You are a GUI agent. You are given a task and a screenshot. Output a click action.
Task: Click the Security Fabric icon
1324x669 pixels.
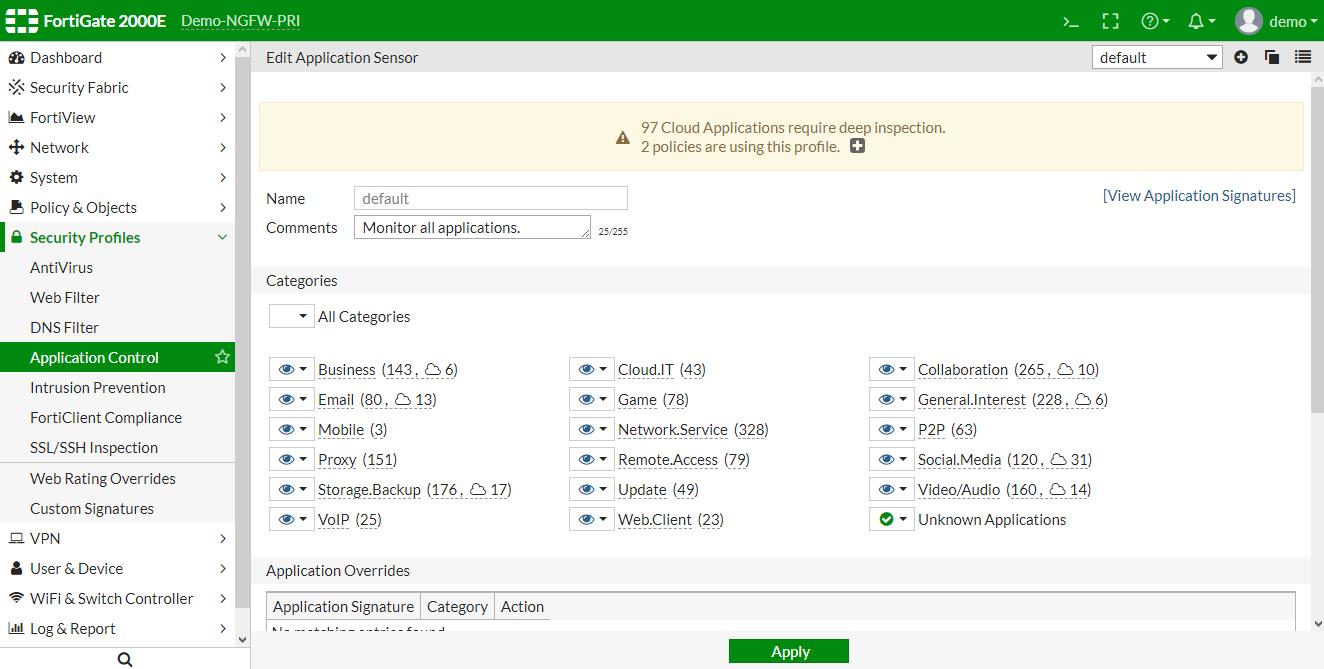click(x=16, y=88)
